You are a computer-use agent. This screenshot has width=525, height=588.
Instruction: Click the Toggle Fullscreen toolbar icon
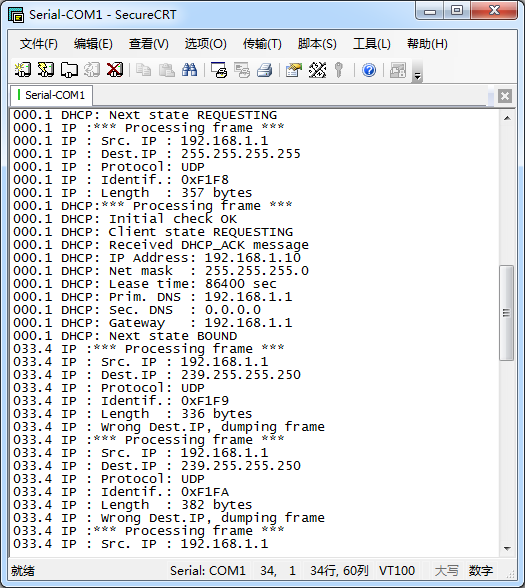coord(398,70)
